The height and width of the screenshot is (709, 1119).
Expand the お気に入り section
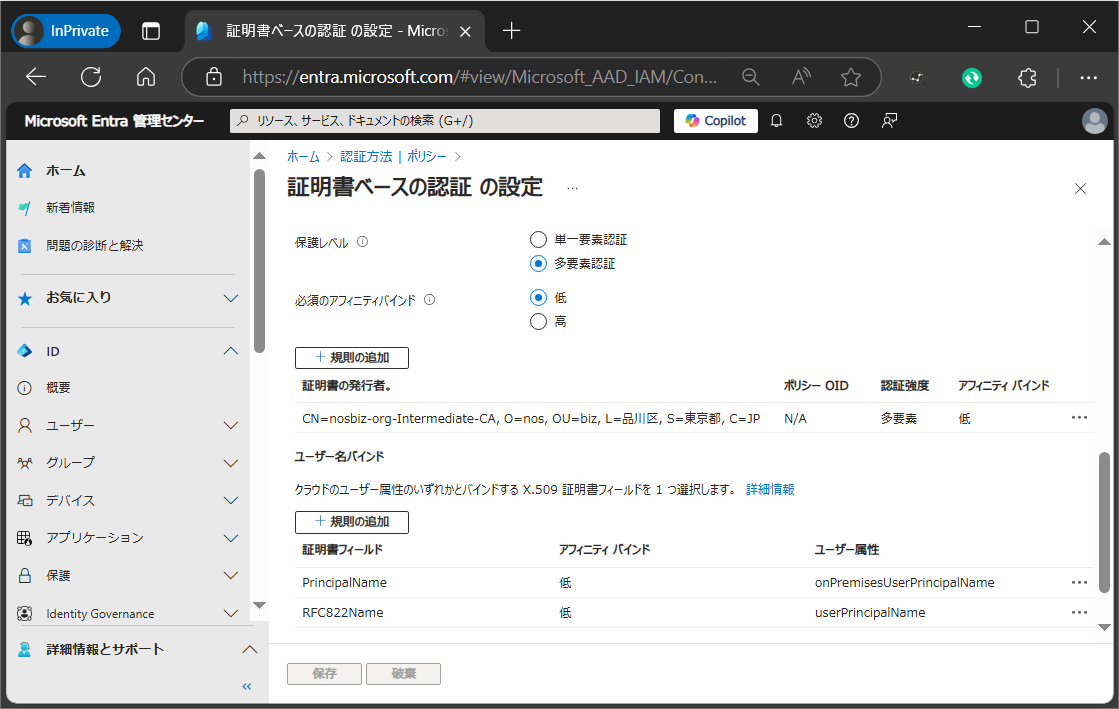click(231, 298)
